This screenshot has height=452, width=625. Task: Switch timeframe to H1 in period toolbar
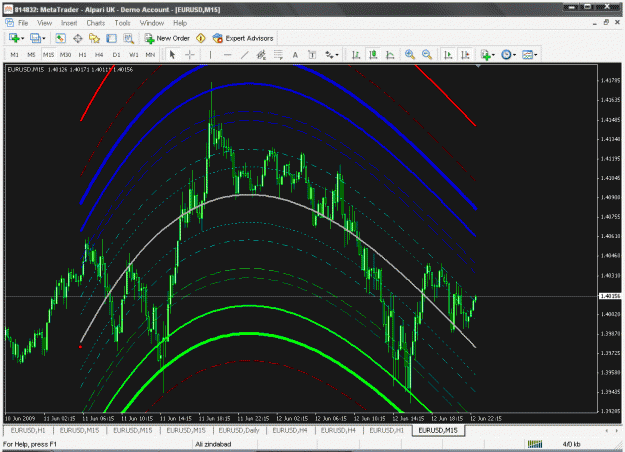(83, 55)
